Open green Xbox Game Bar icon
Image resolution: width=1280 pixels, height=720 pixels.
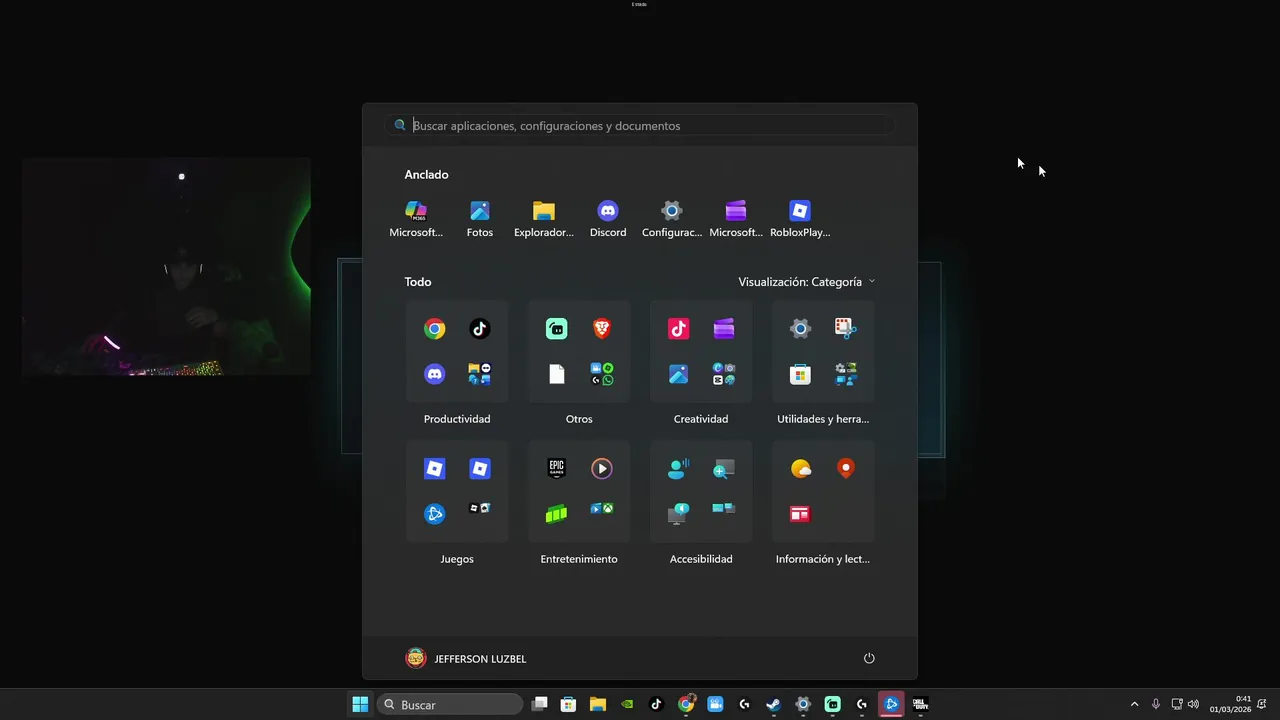(557, 514)
